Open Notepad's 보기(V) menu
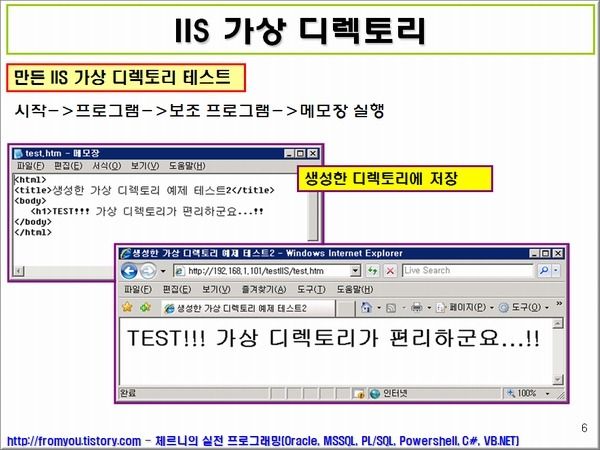This screenshot has height=450, width=600. point(145,166)
